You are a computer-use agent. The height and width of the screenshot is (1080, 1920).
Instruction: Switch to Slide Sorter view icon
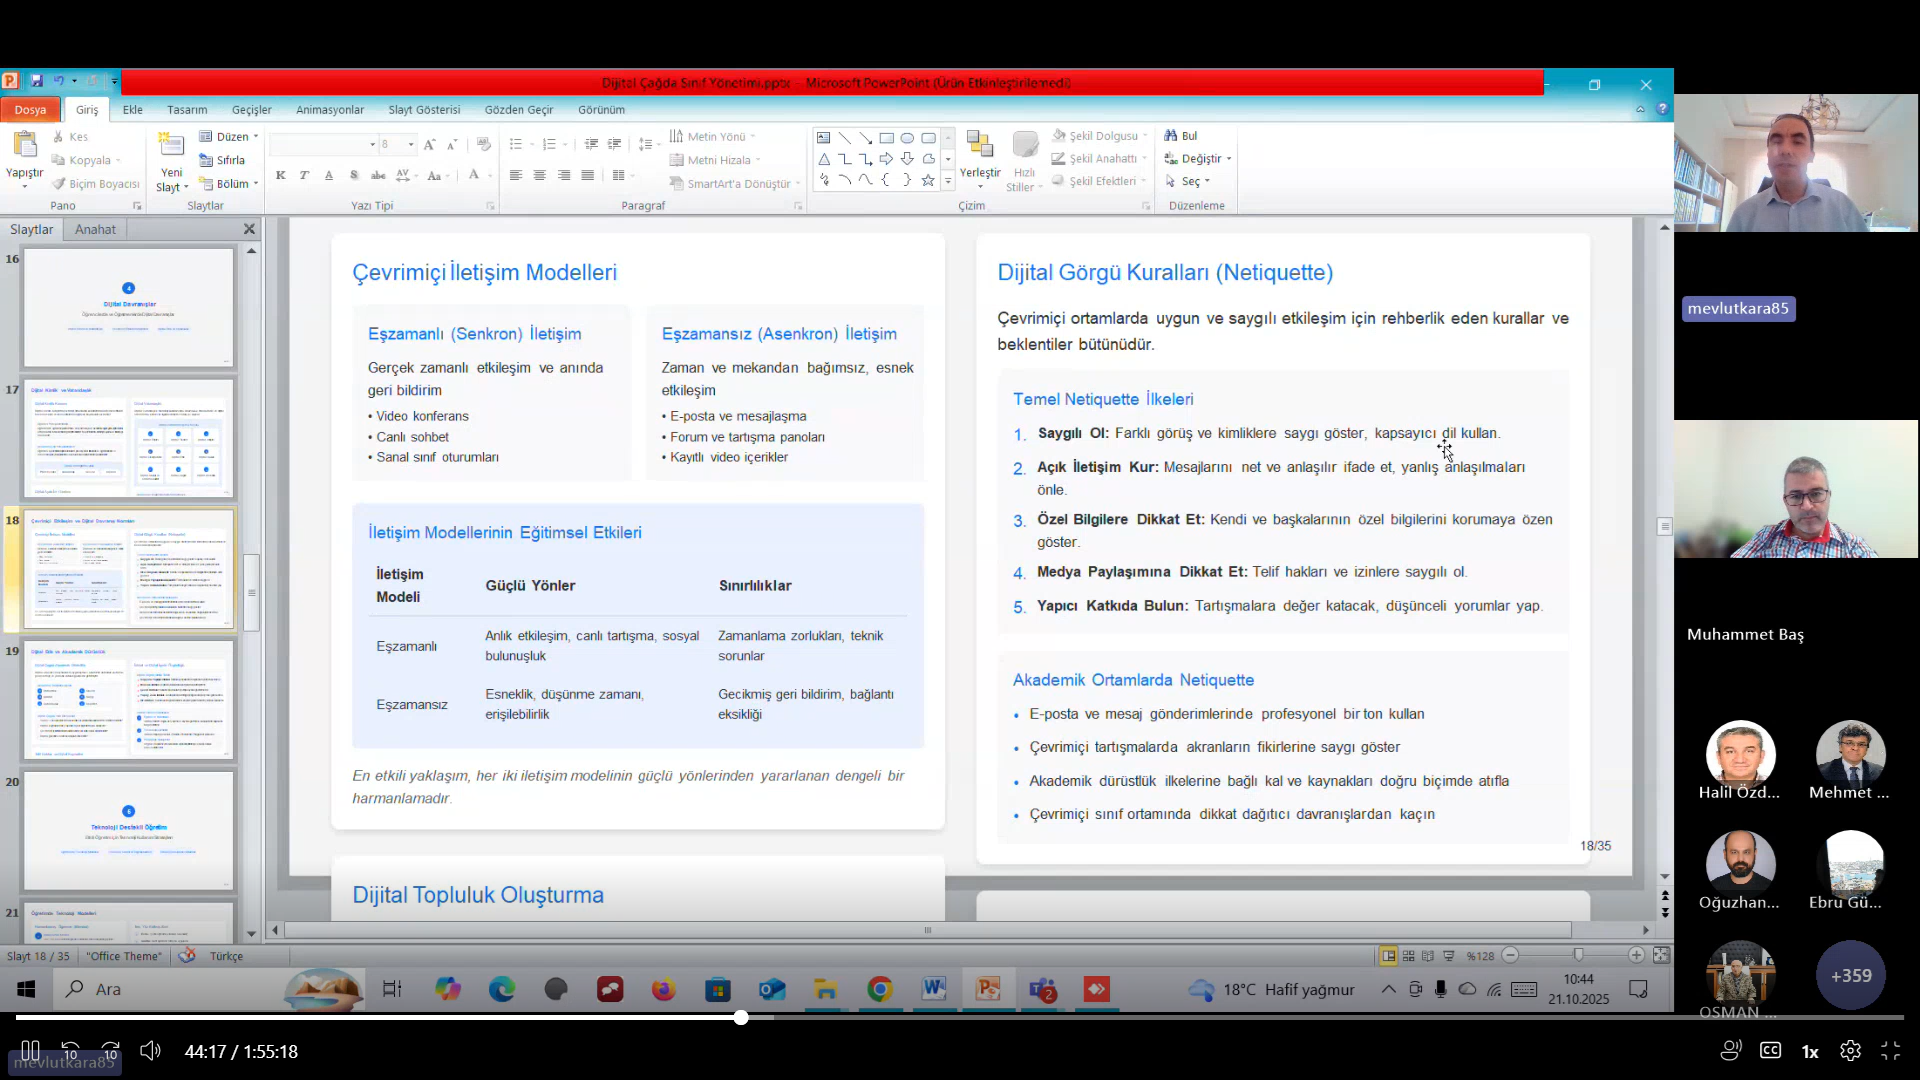(1409, 956)
